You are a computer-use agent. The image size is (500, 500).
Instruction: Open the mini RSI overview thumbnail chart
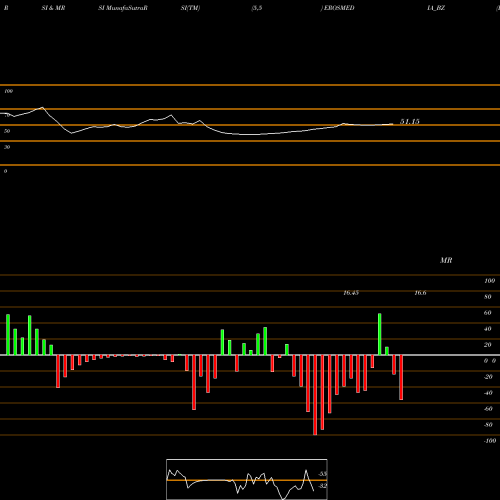coord(247,479)
